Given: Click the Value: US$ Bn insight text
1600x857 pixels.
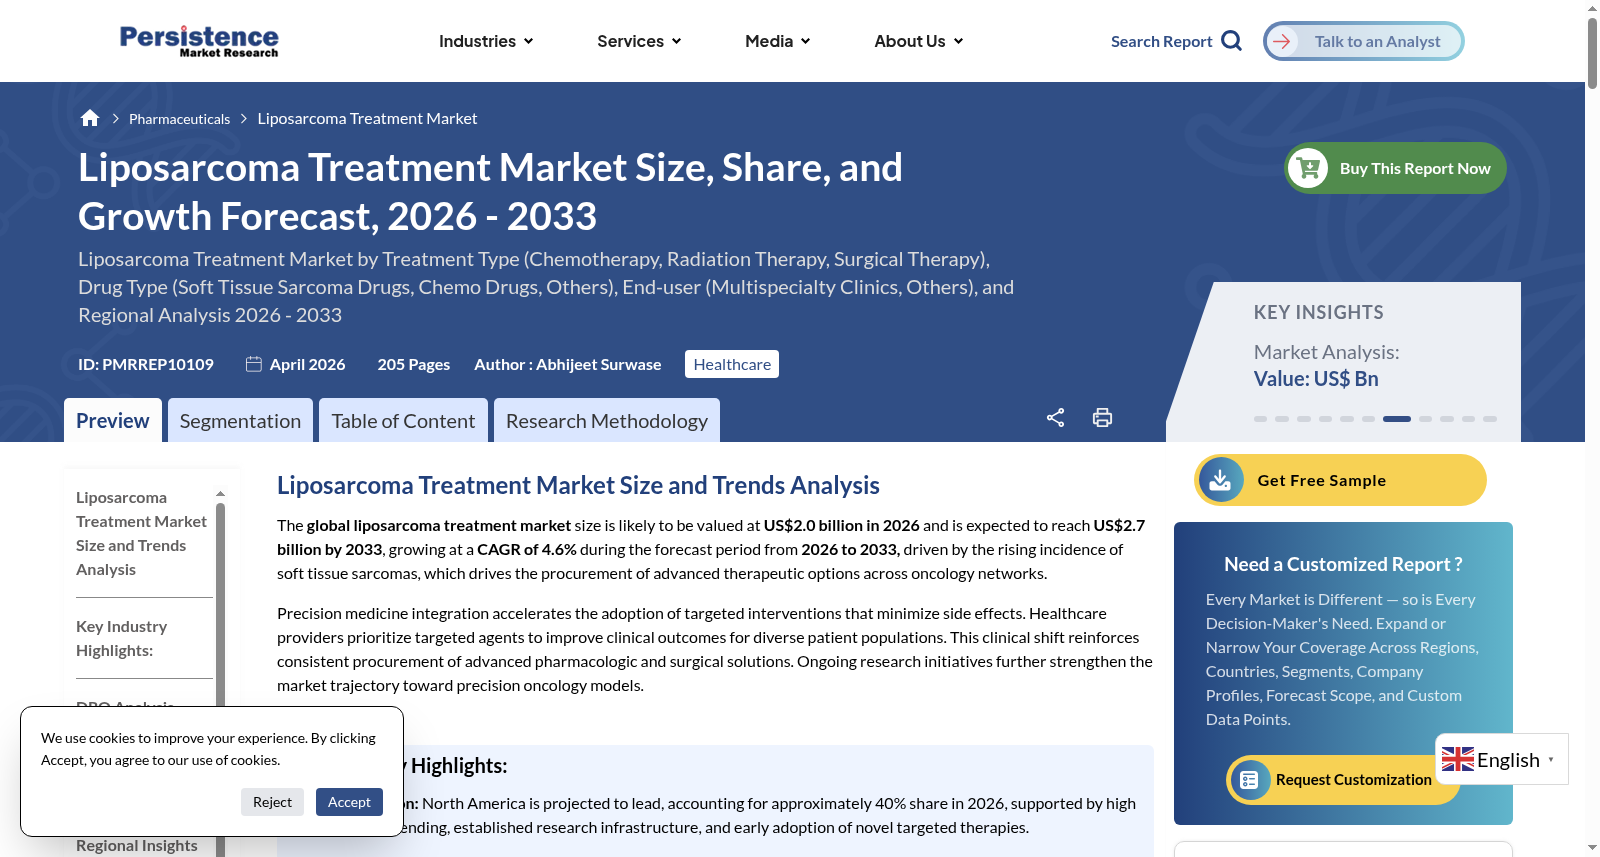Looking at the screenshot, I should click(x=1316, y=379).
